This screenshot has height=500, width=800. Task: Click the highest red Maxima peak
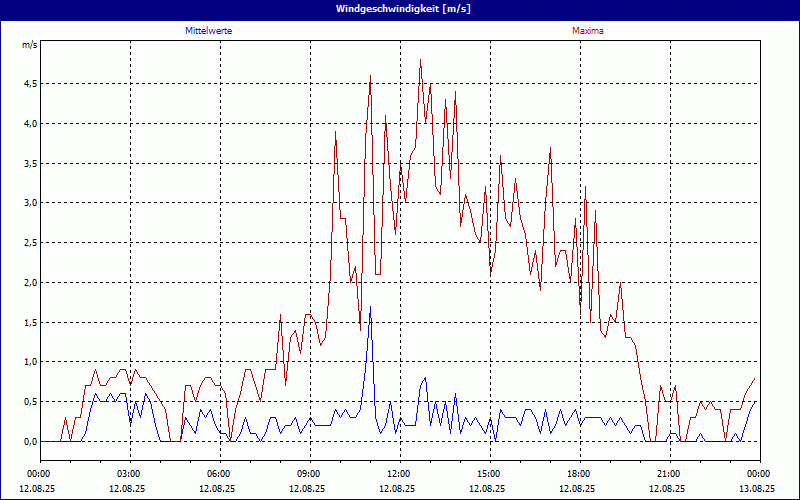(x=420, y=60)
